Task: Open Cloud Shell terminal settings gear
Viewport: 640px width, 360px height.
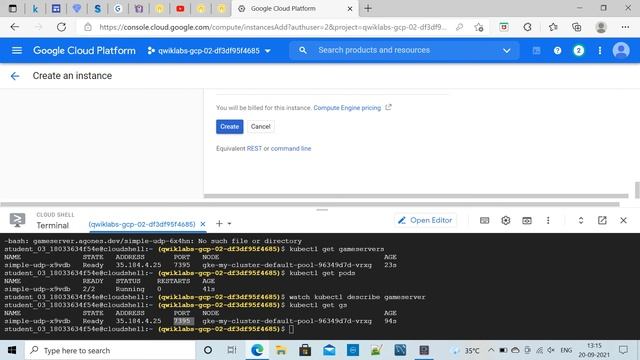Action: 506,220
